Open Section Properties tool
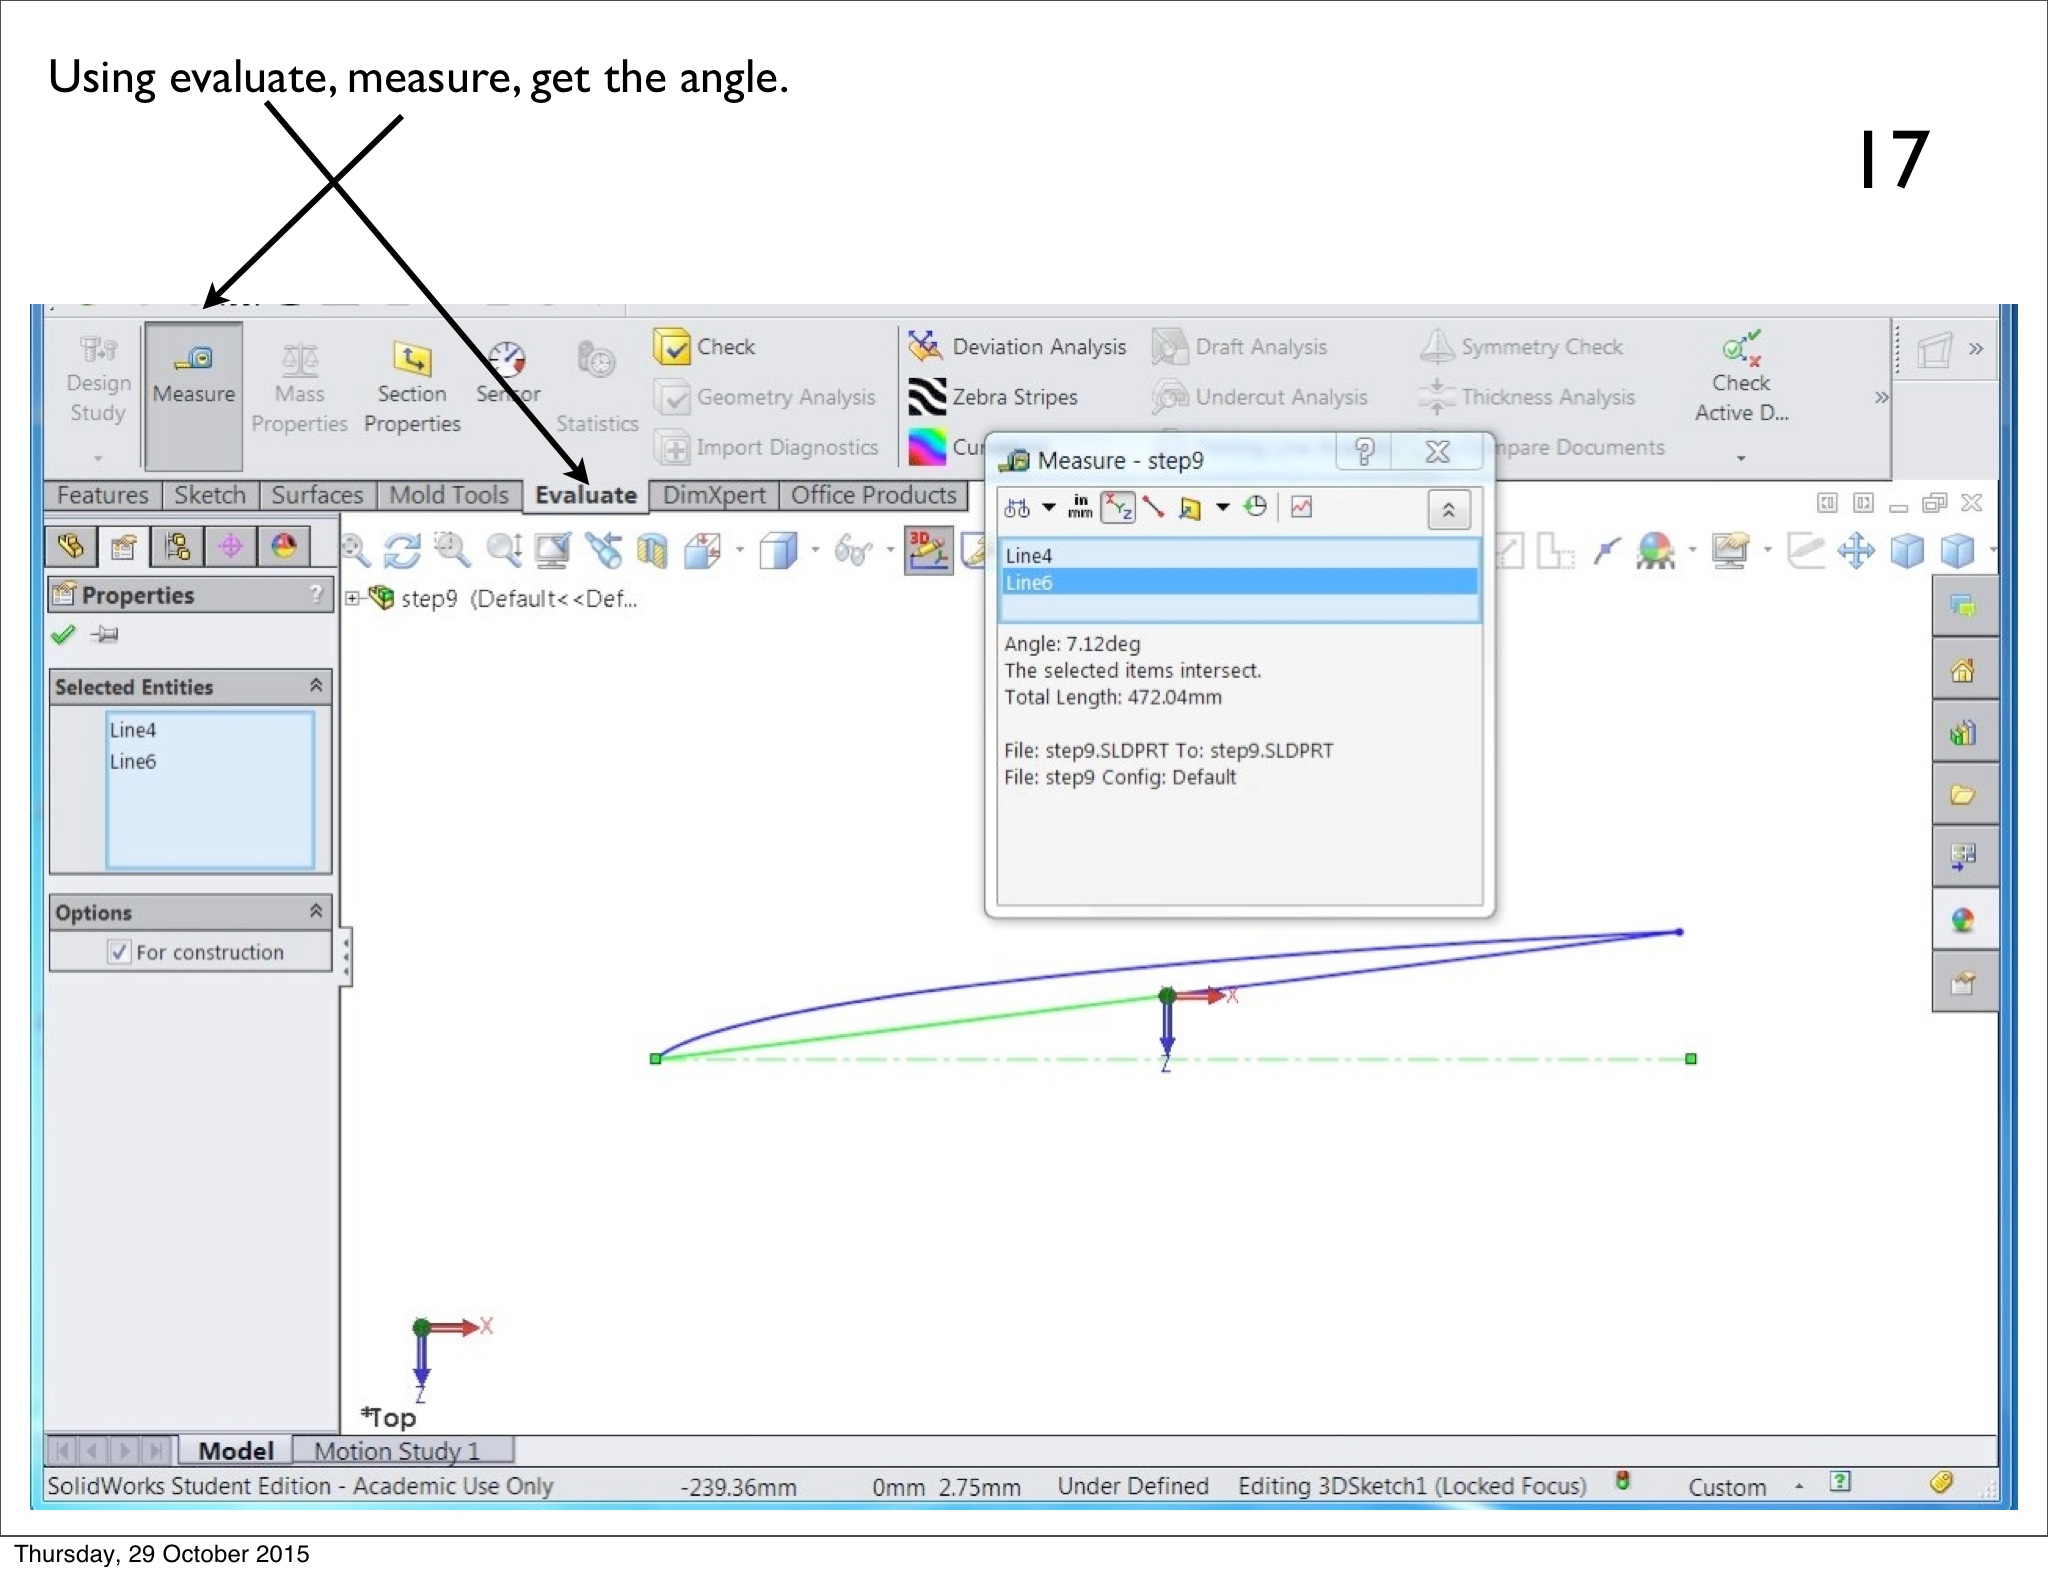Image resolution: width=2048 pixels, height=1576 pixels. 412,388
